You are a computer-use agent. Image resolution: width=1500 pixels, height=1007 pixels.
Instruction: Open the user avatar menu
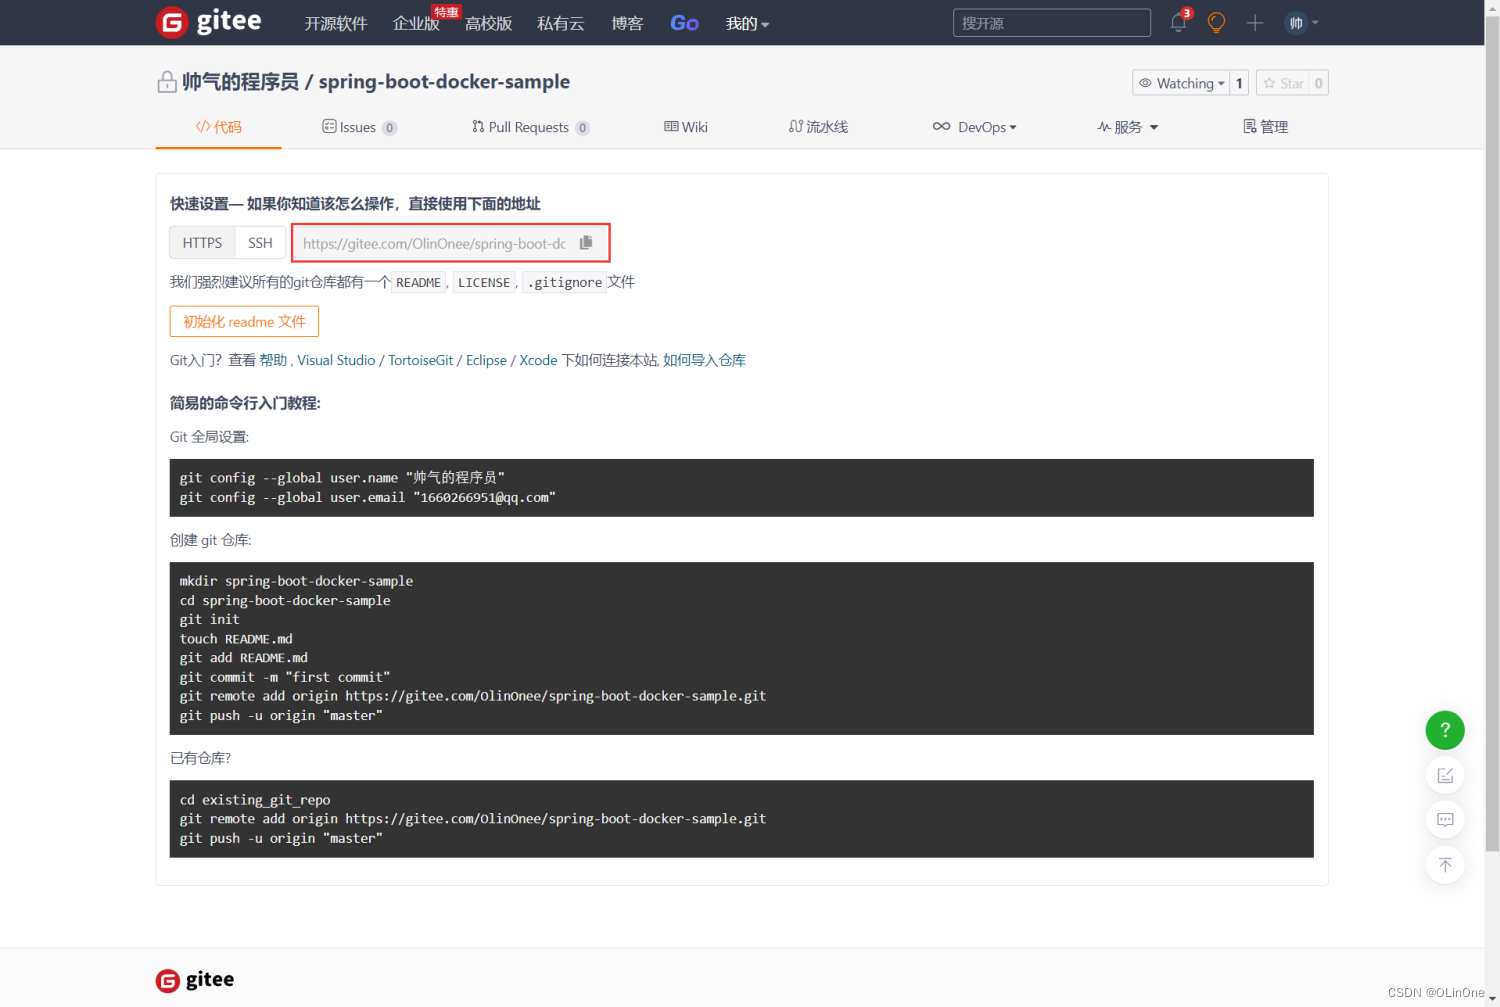[1302, 23]
